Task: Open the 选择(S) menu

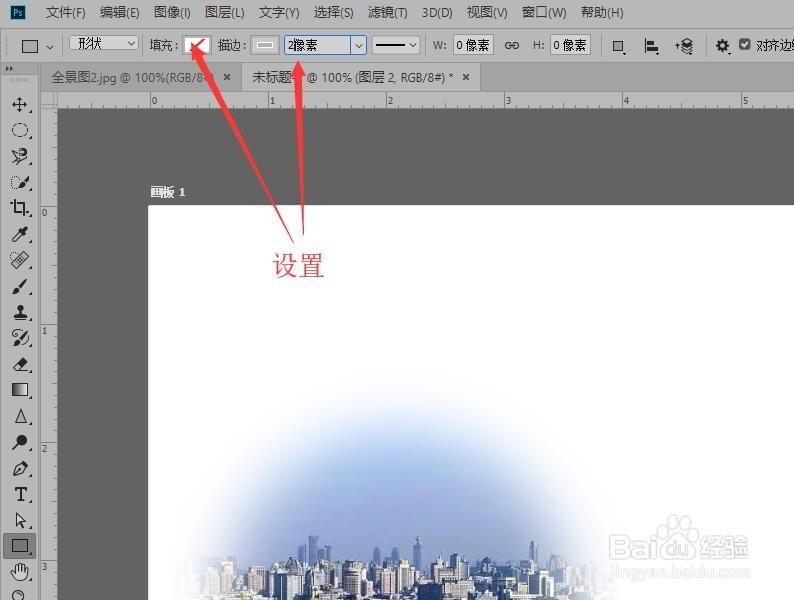Action: (x=333, y=12)
